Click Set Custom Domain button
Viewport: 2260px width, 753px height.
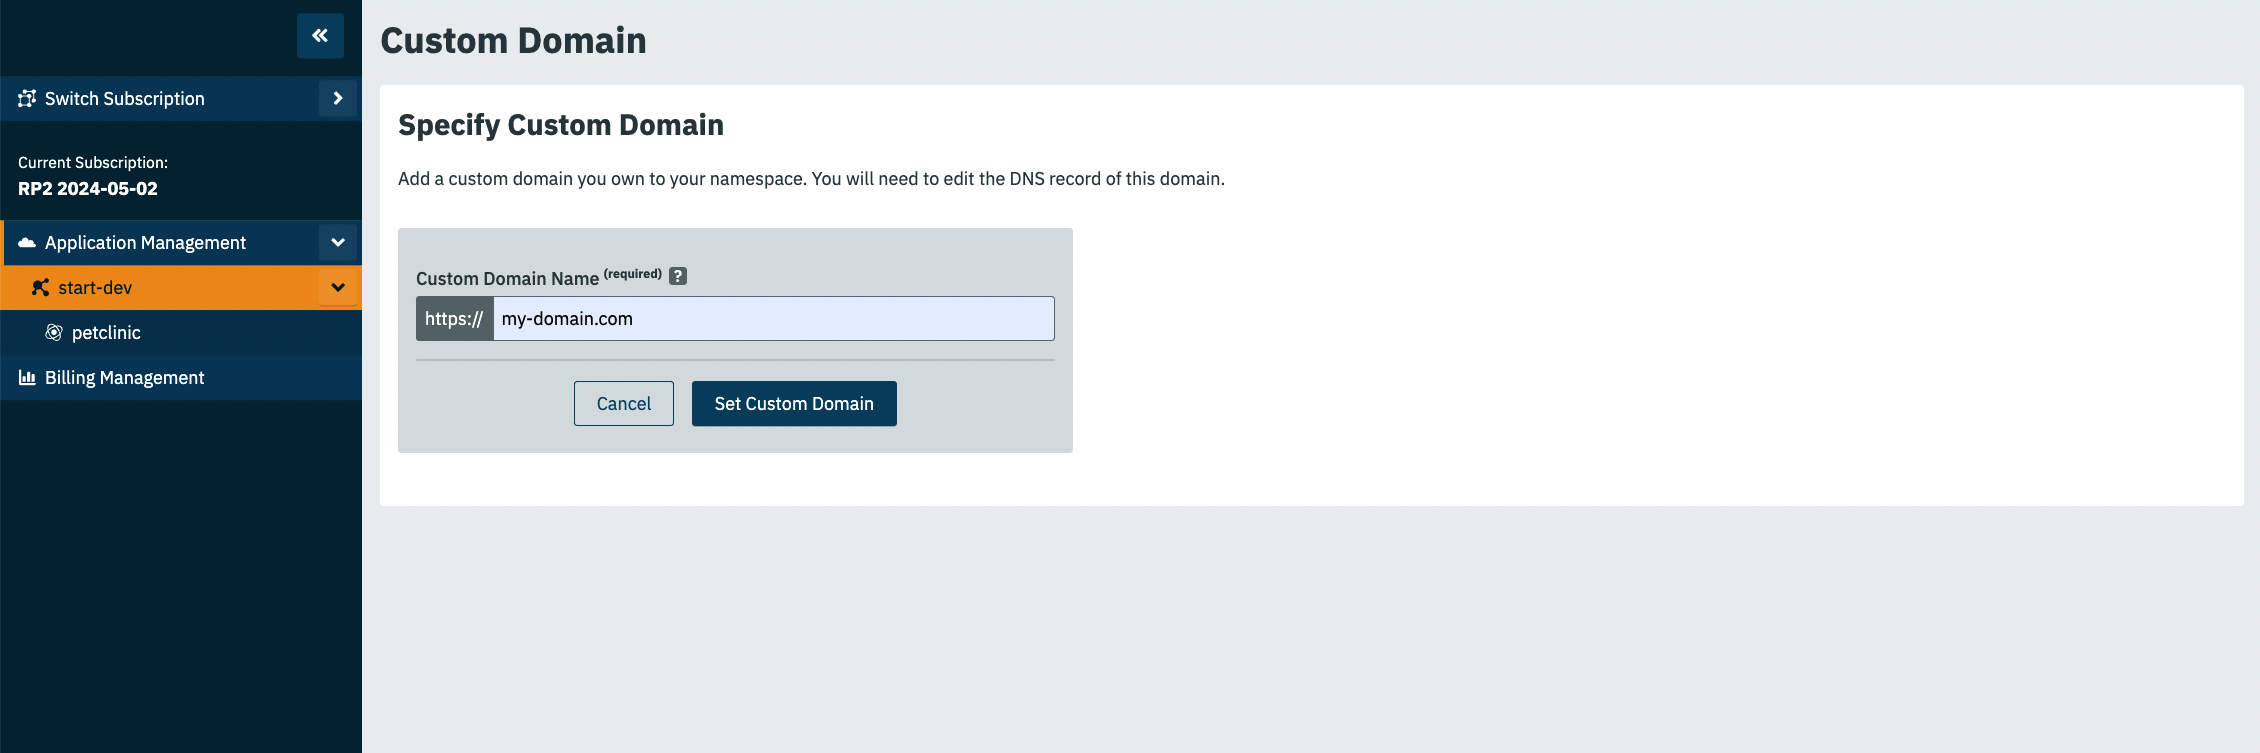click(x=794, y=403)
